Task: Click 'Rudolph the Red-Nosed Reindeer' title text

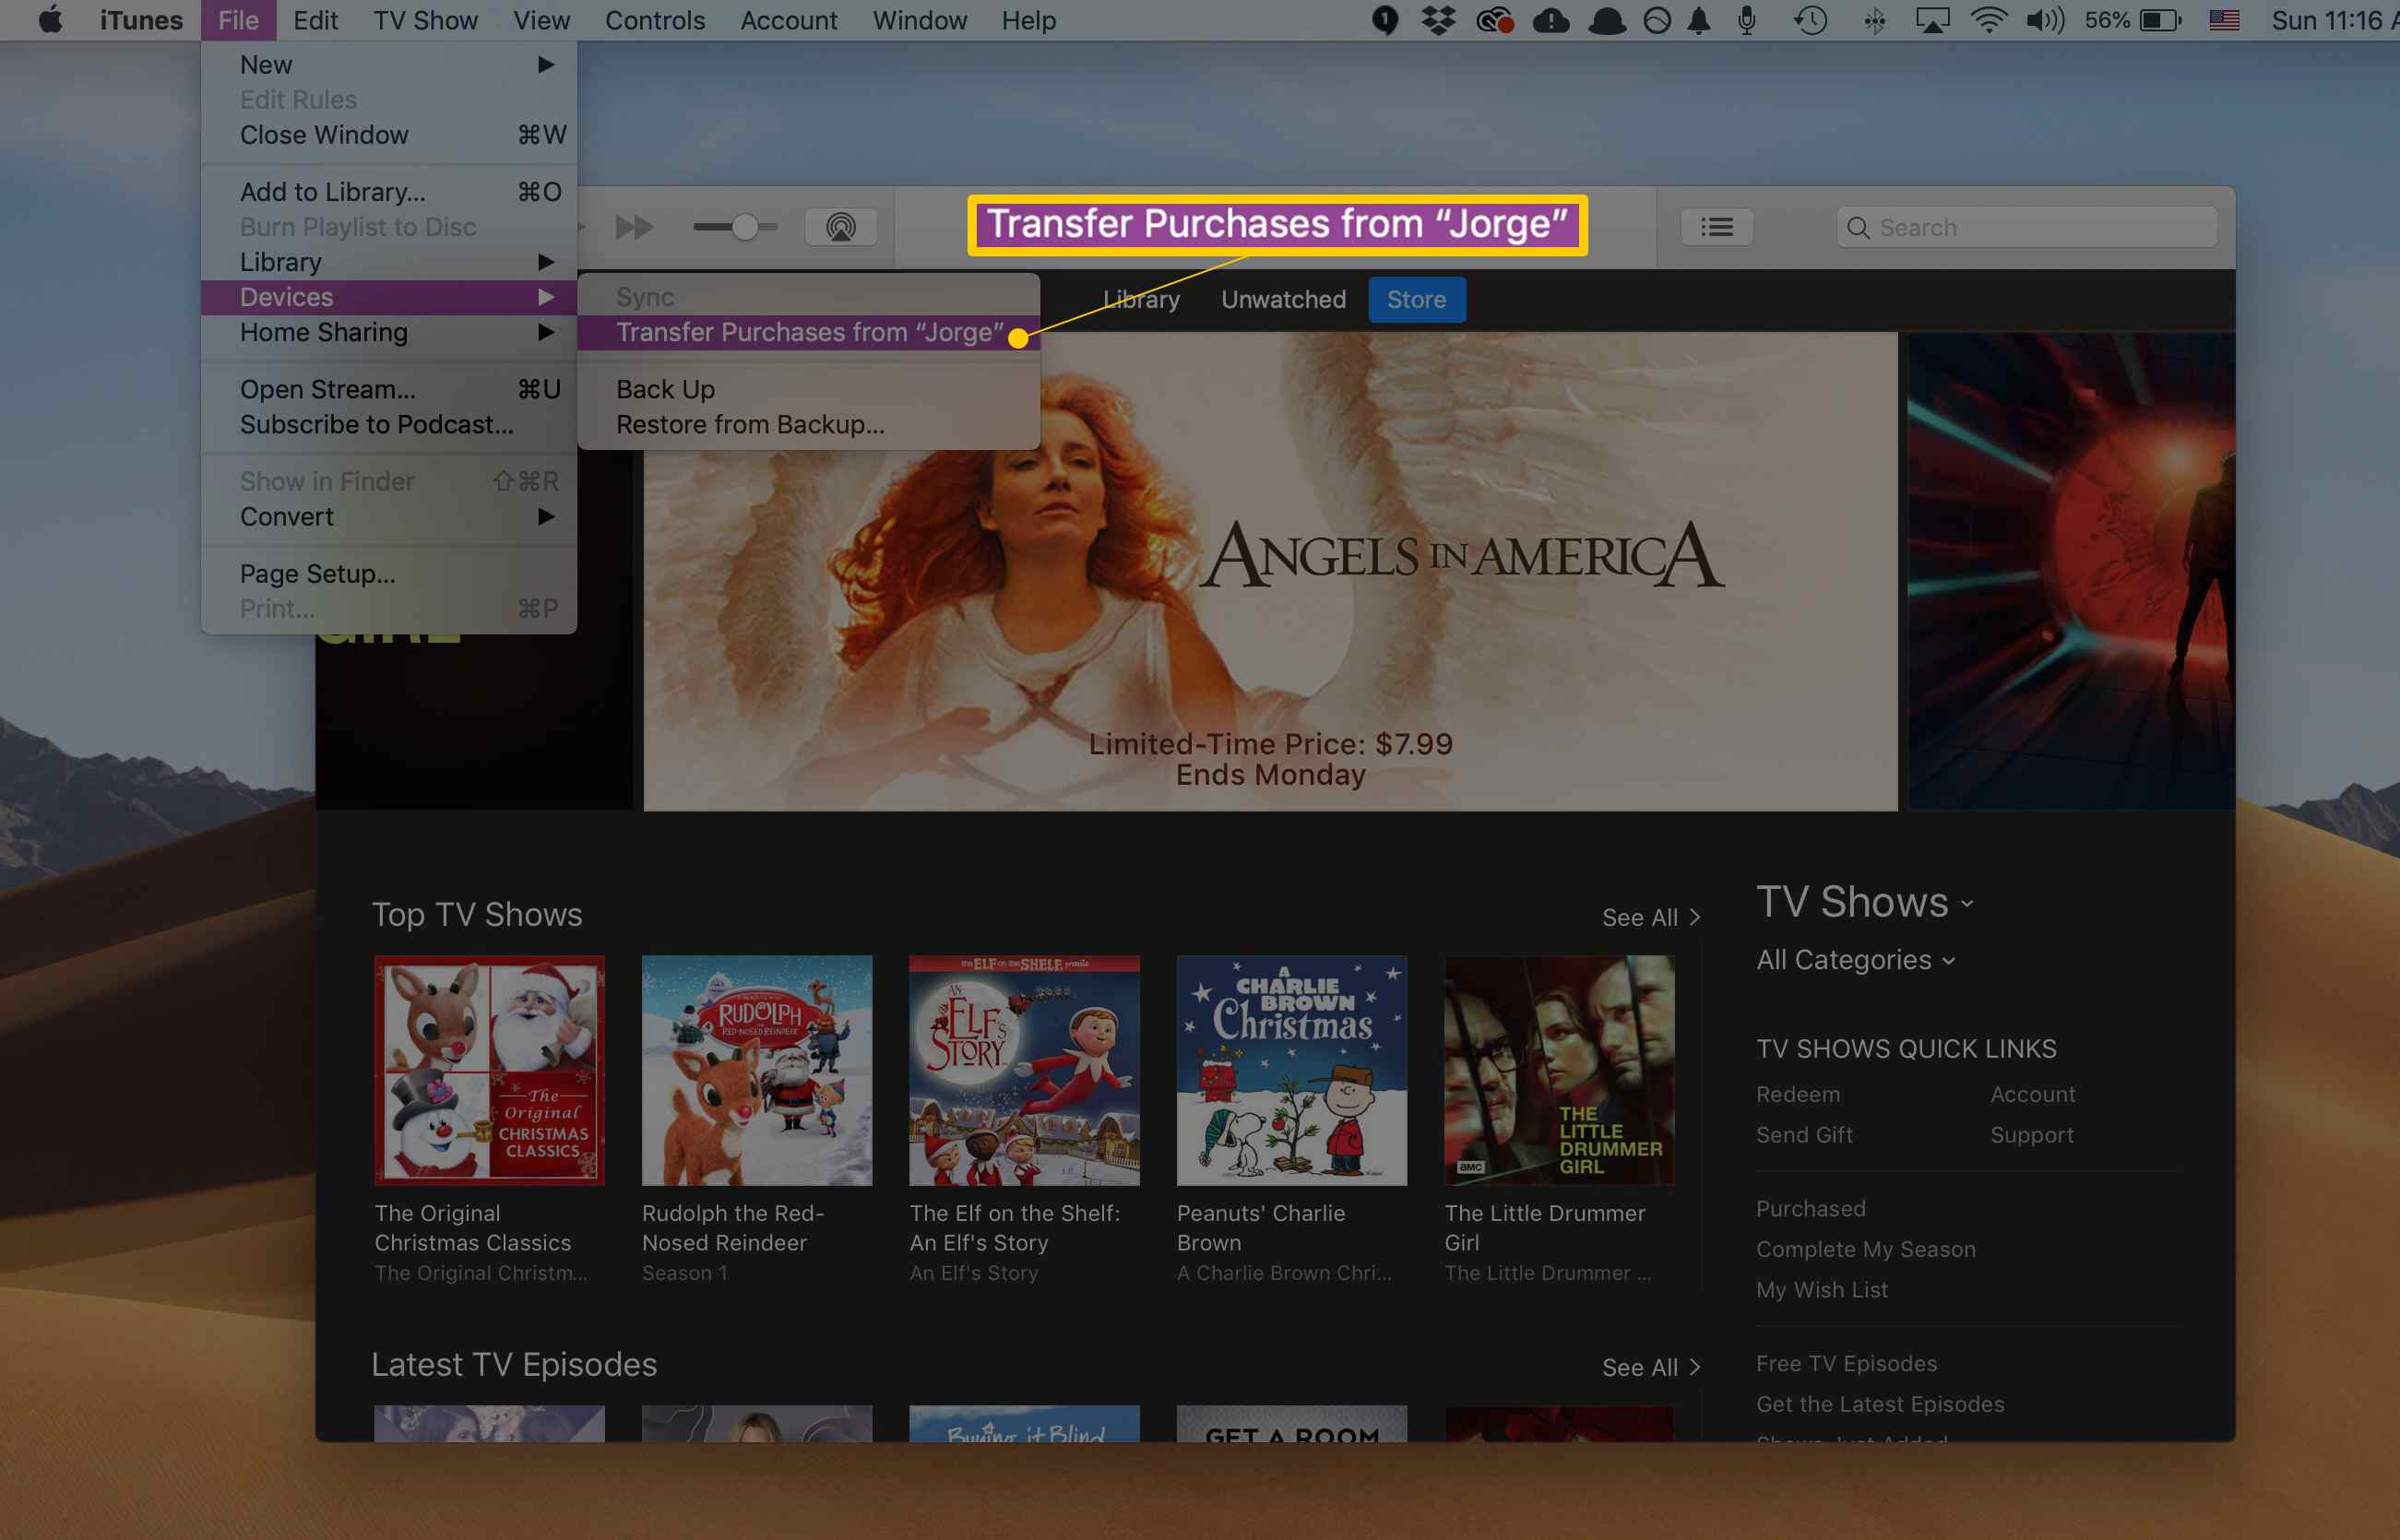Action: [x=733, y=1228]
